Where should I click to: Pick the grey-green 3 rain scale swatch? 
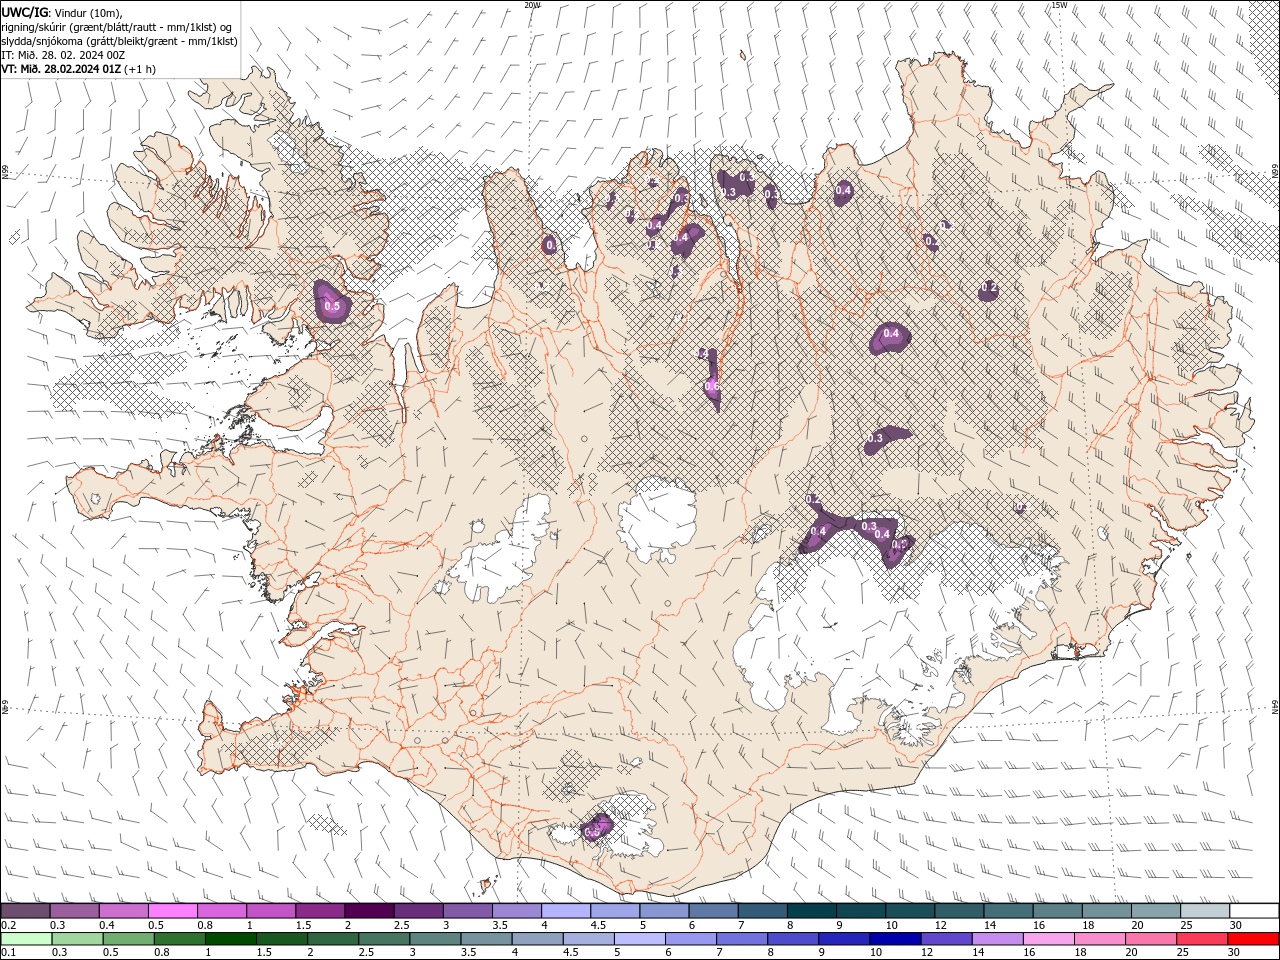434,939
